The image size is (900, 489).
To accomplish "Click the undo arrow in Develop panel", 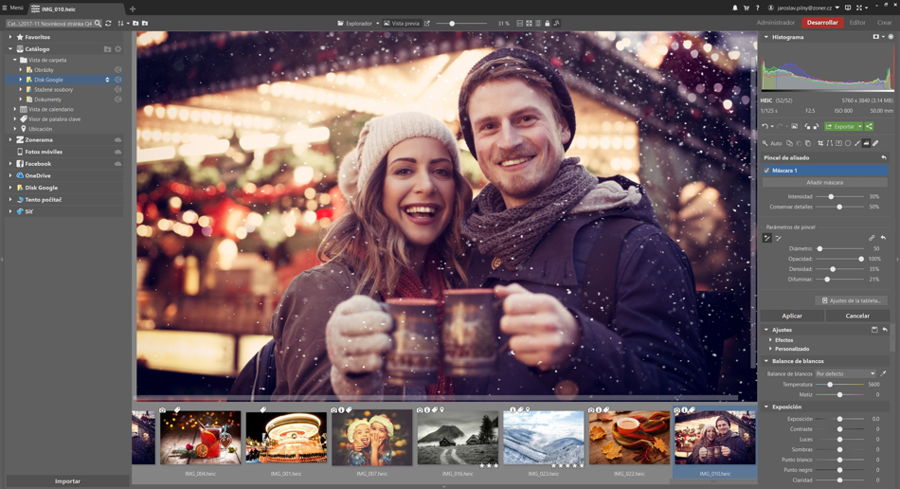I will pos(765,126).
